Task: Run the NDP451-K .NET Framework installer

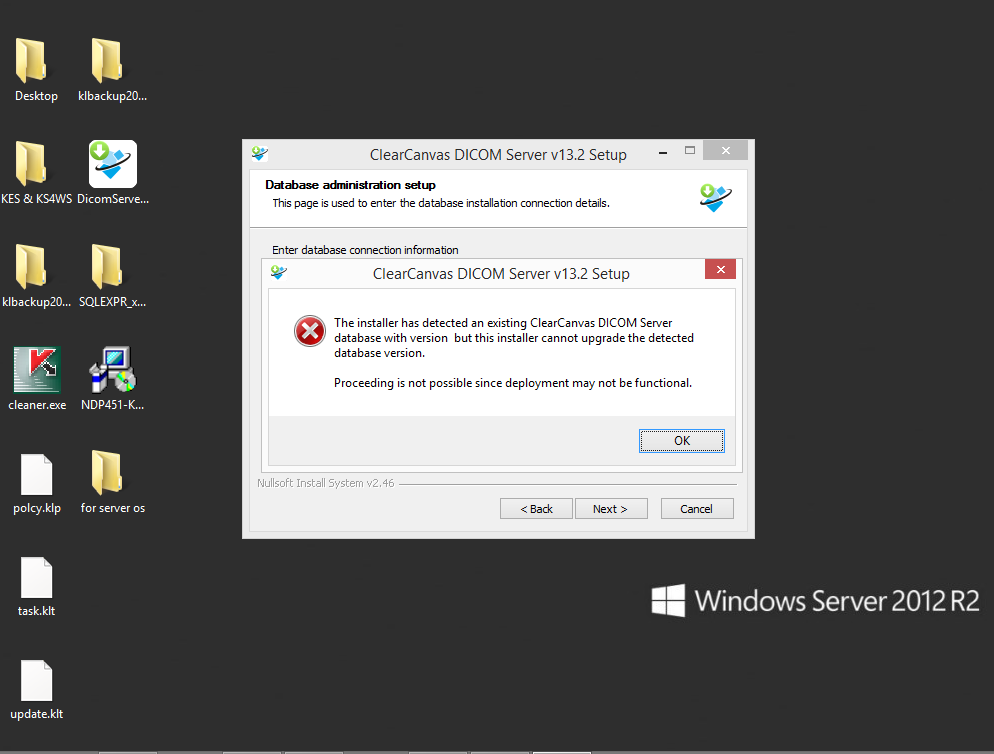Action: [111, 370]
